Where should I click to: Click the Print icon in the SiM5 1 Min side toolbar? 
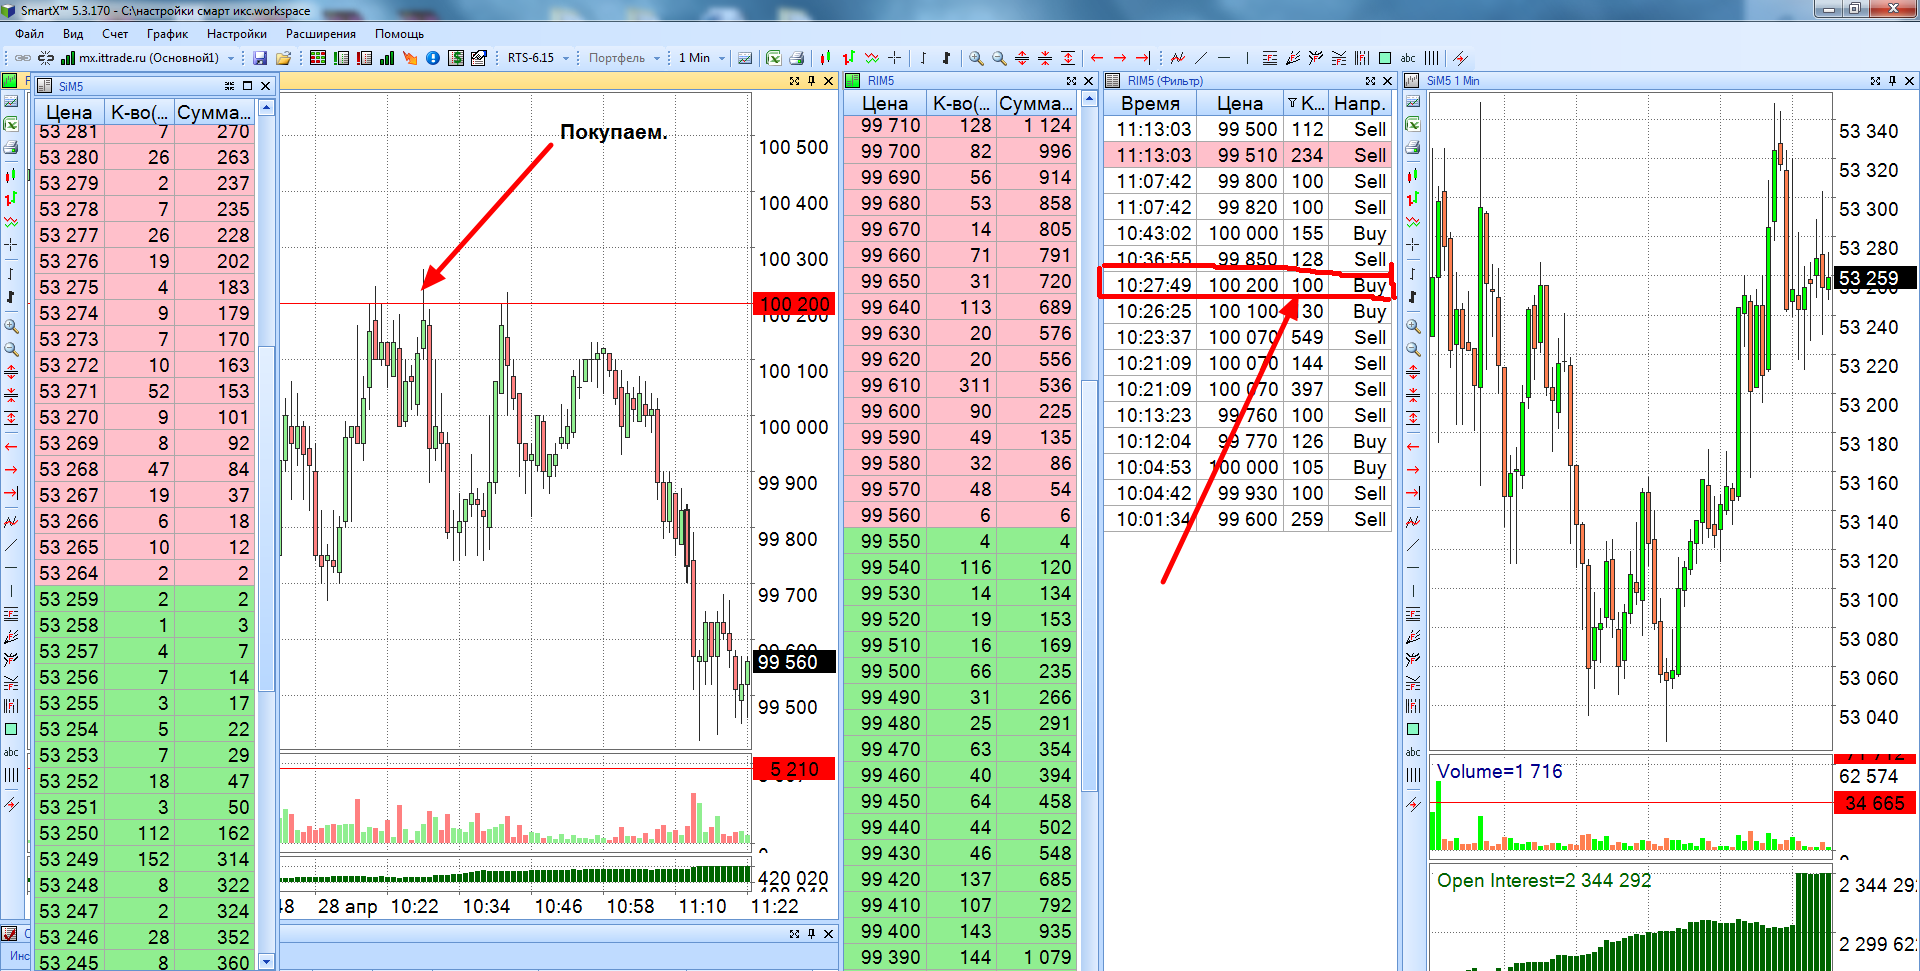[x=1413, y=147]
